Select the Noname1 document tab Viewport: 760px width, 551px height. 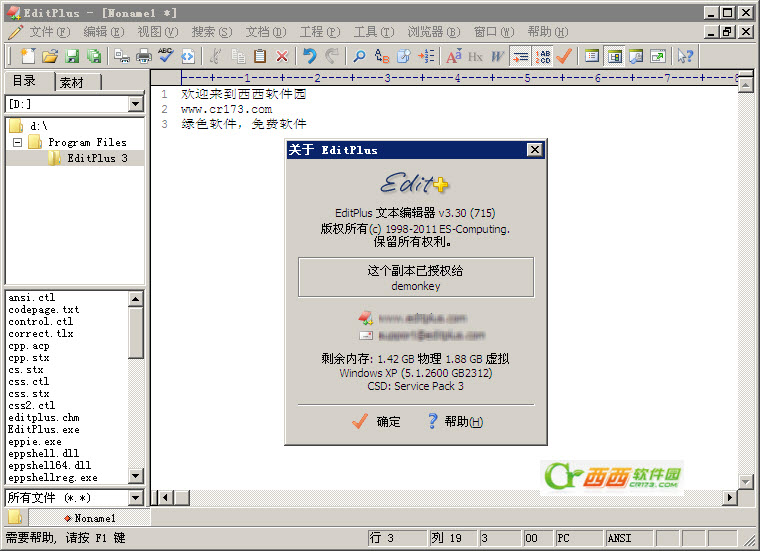point(90,518)
